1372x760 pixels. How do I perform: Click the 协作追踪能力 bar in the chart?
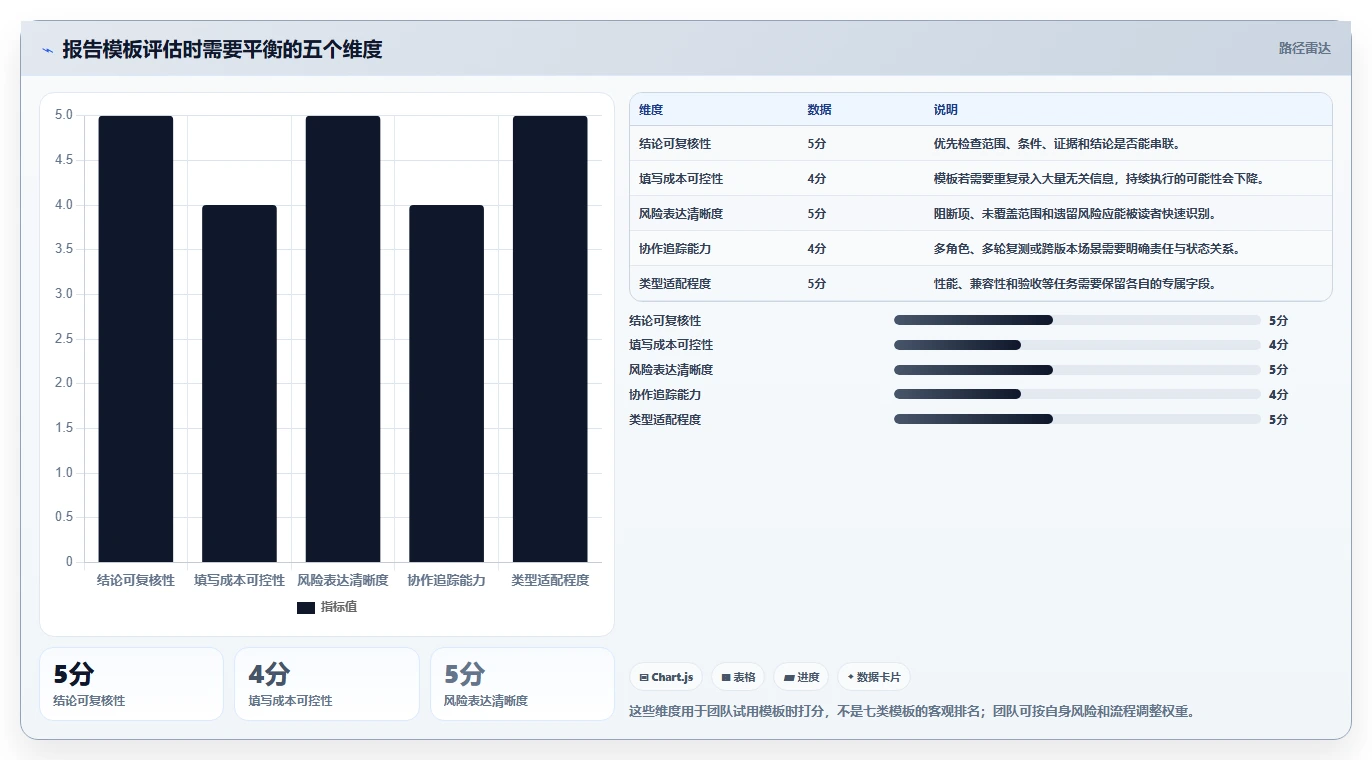coord(446,384)
